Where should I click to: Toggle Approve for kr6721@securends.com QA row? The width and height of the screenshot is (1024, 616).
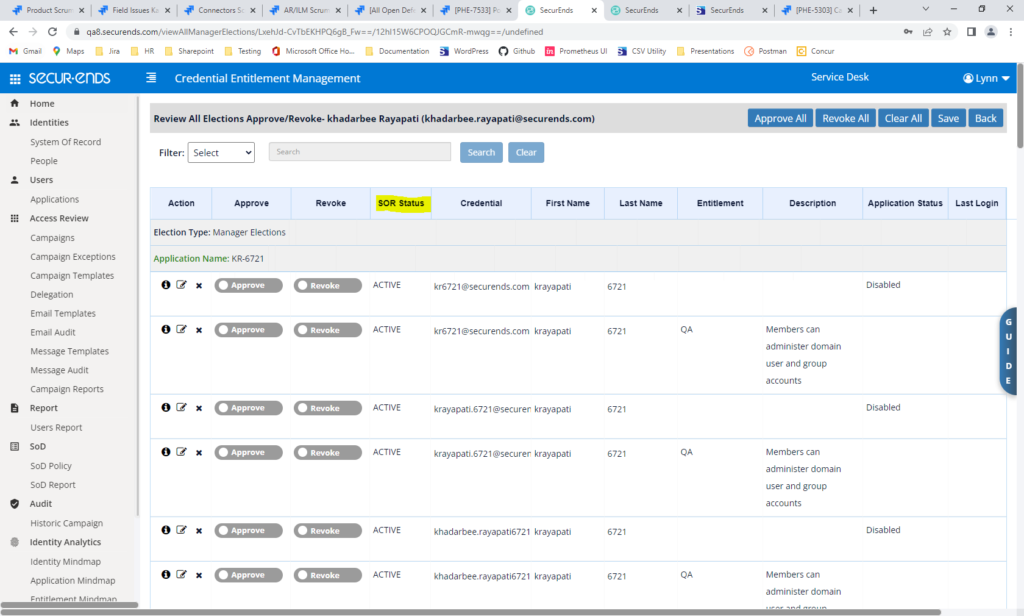tap(248, 330)
